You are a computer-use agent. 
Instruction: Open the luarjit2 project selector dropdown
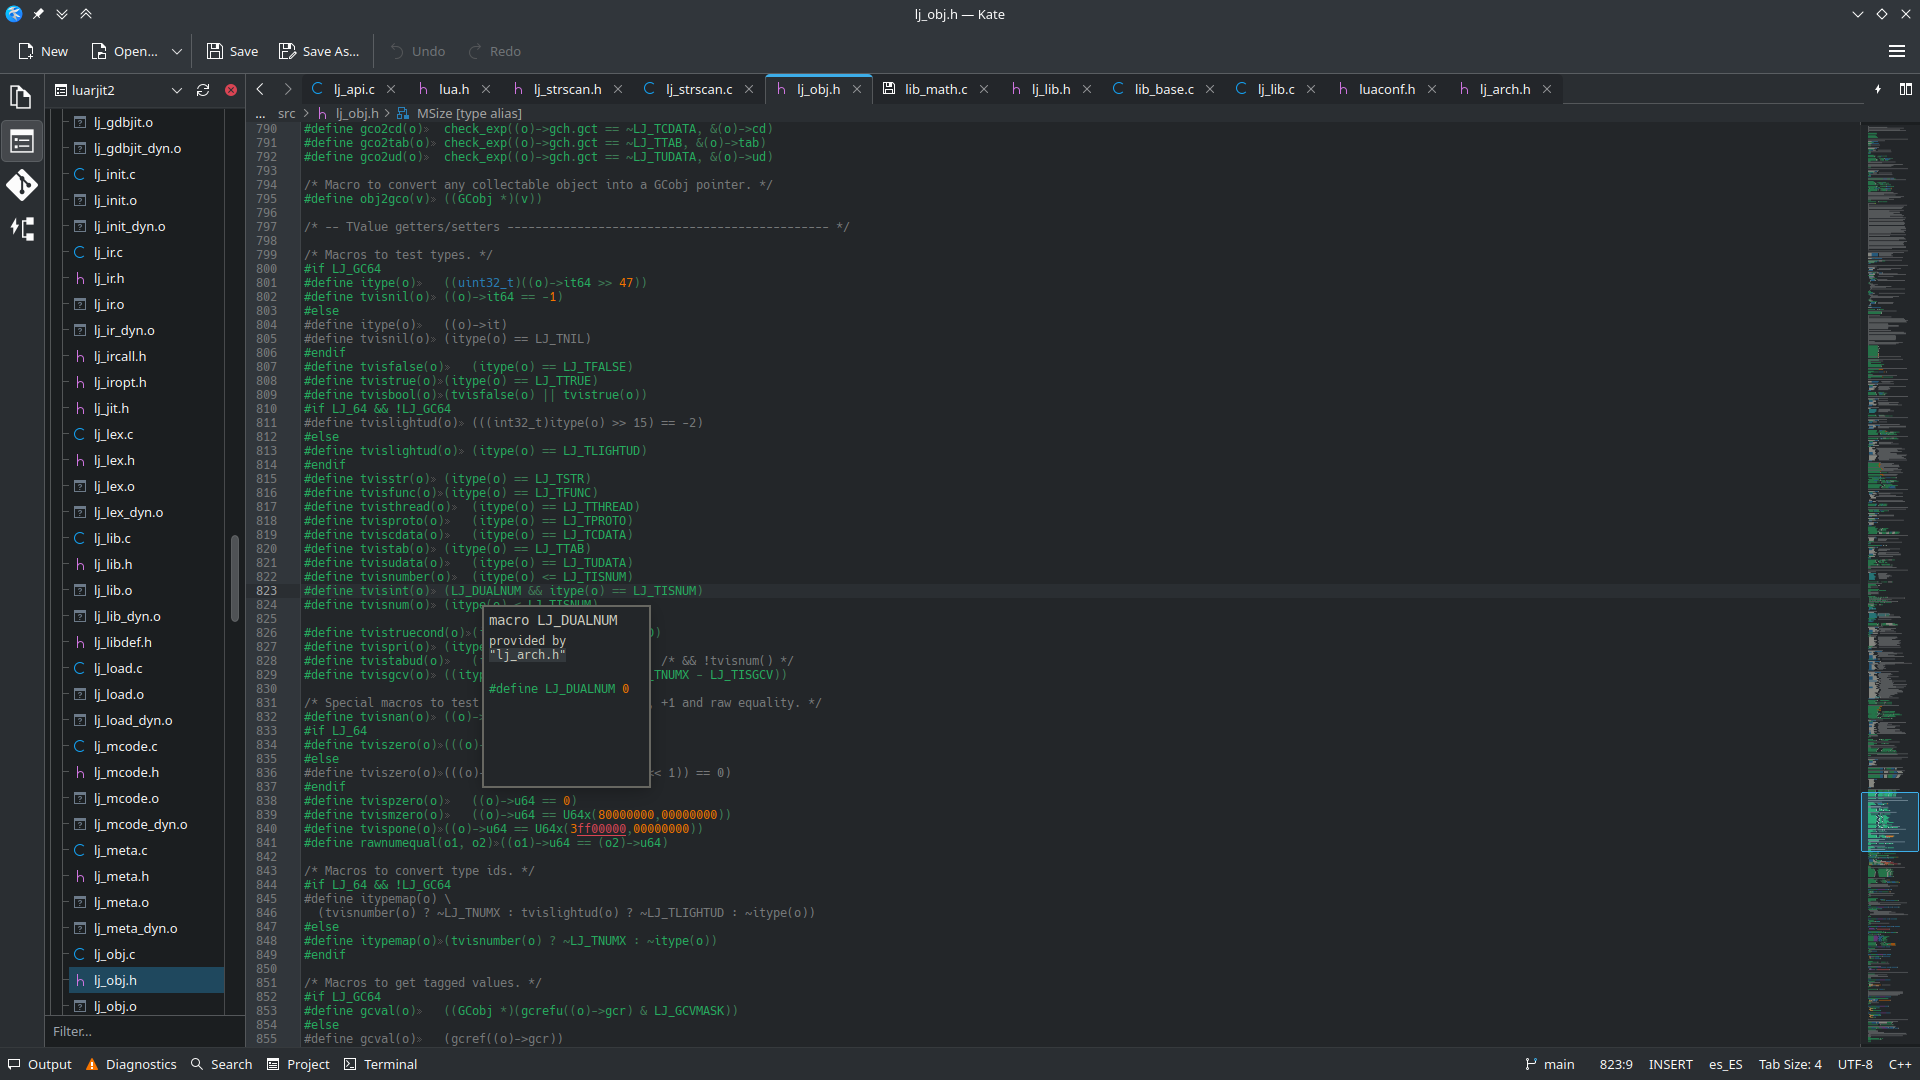point(177,90)
